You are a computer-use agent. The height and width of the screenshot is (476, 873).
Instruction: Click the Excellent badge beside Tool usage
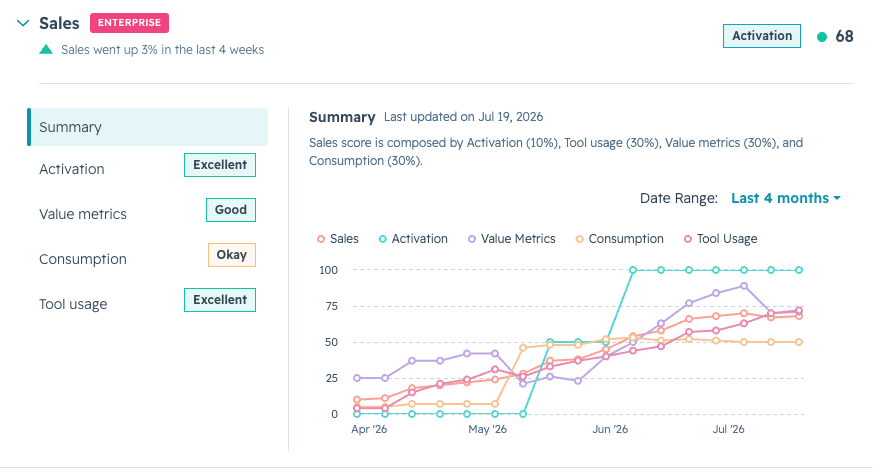click(x=220, y=300)
